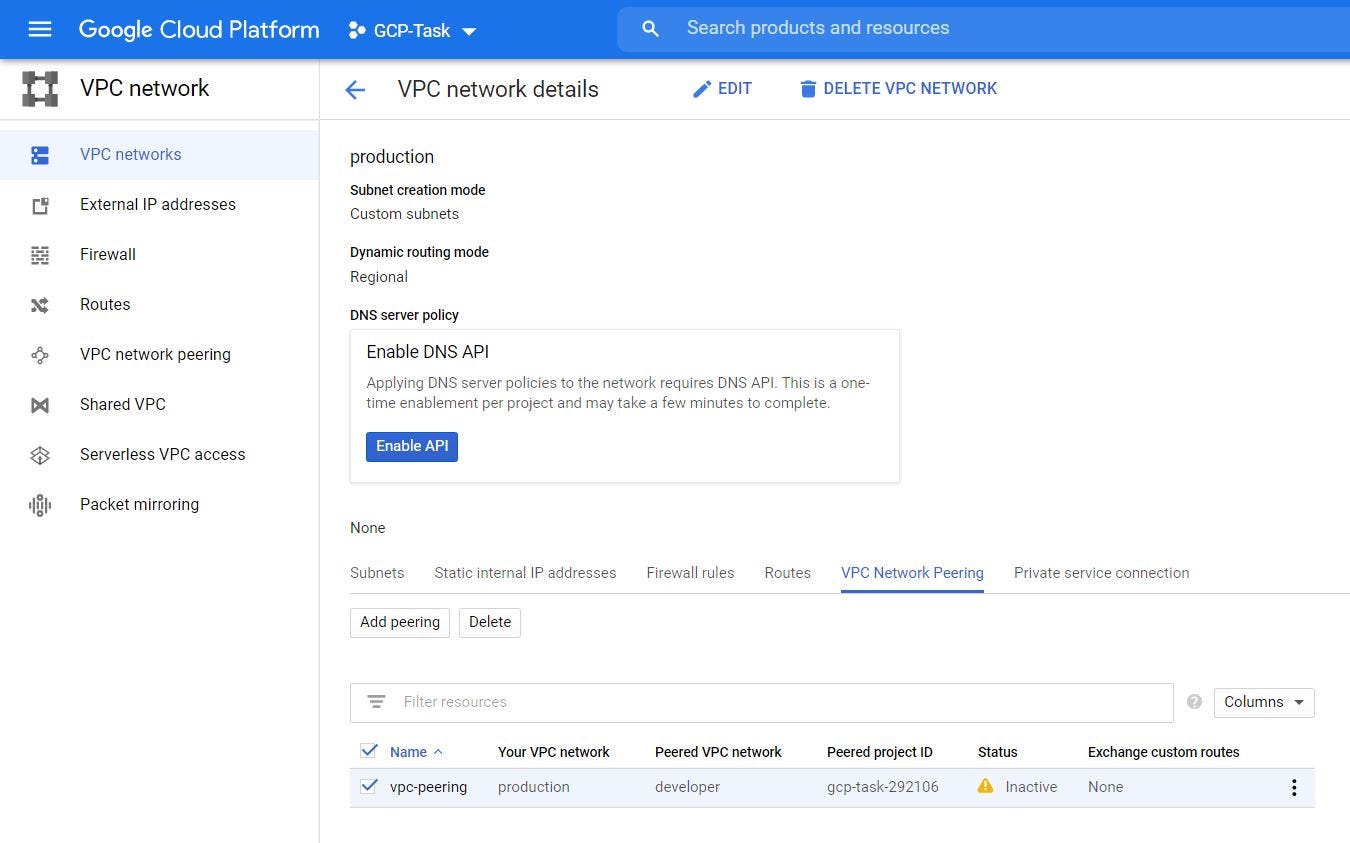Uncheck the vpc-peering row checkbox
Screen dimensions: 1350x843
point(369,786)
